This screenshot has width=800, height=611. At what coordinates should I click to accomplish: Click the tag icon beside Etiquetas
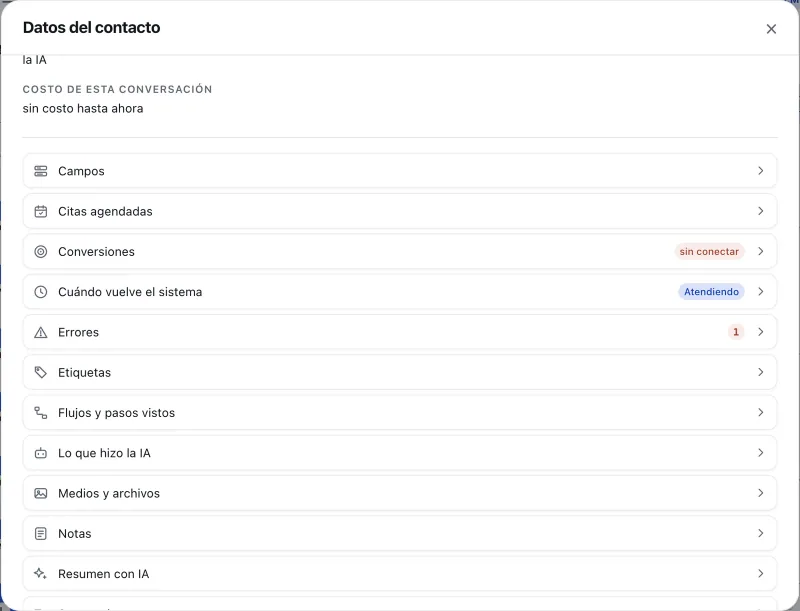(41, 372)
